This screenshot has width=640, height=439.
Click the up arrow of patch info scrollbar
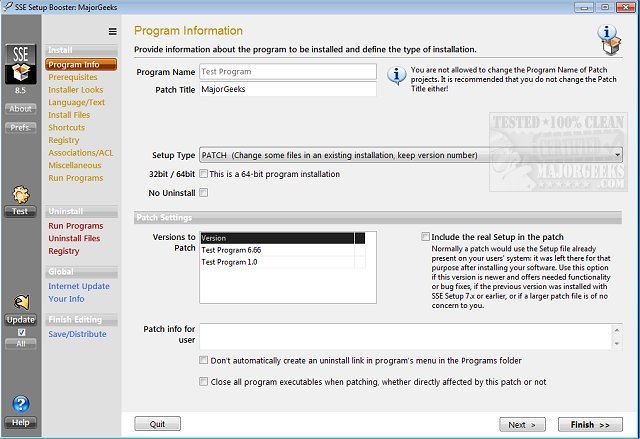[617, 330]
